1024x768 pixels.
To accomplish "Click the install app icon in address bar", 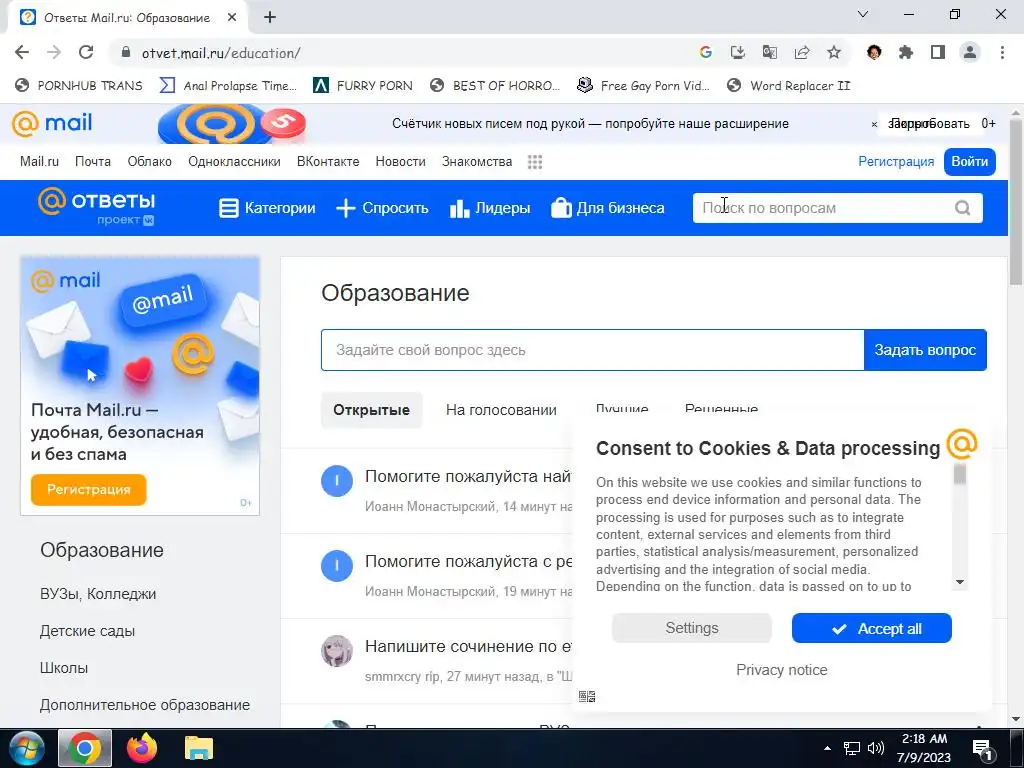I will pos(737,52).
